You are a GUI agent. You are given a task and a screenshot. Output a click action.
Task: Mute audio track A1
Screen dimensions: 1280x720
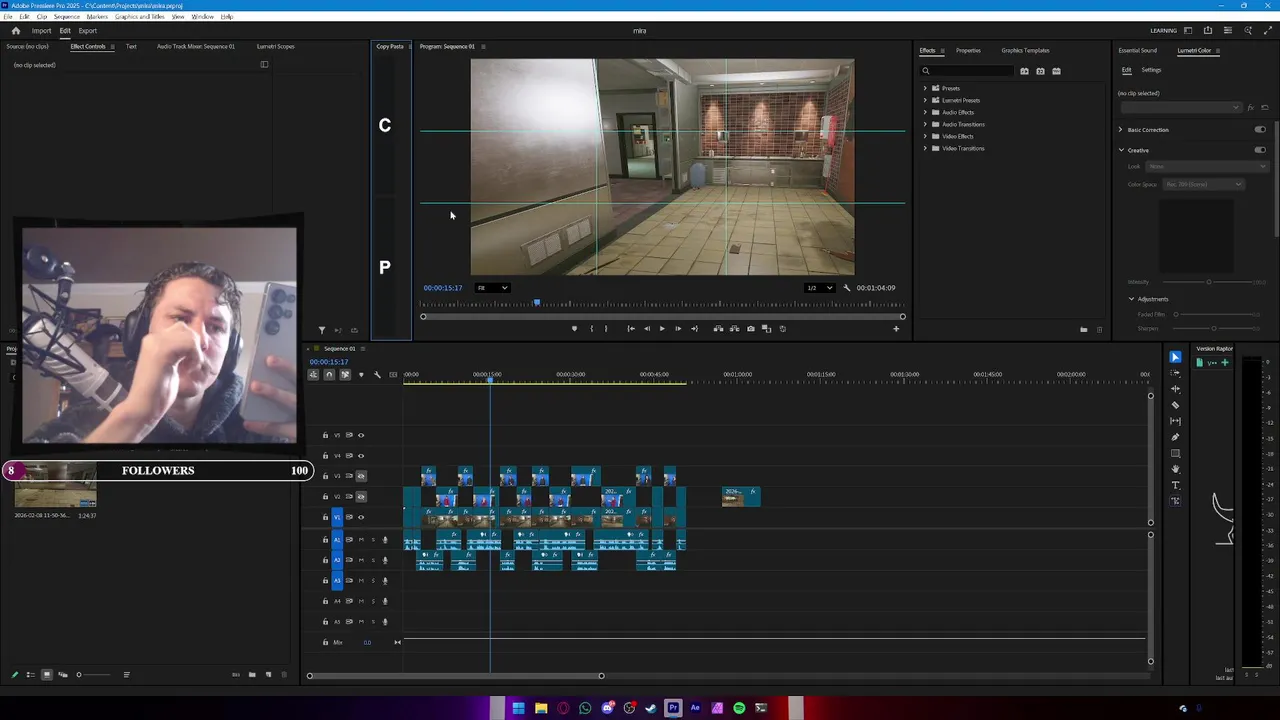coord(361,540)
